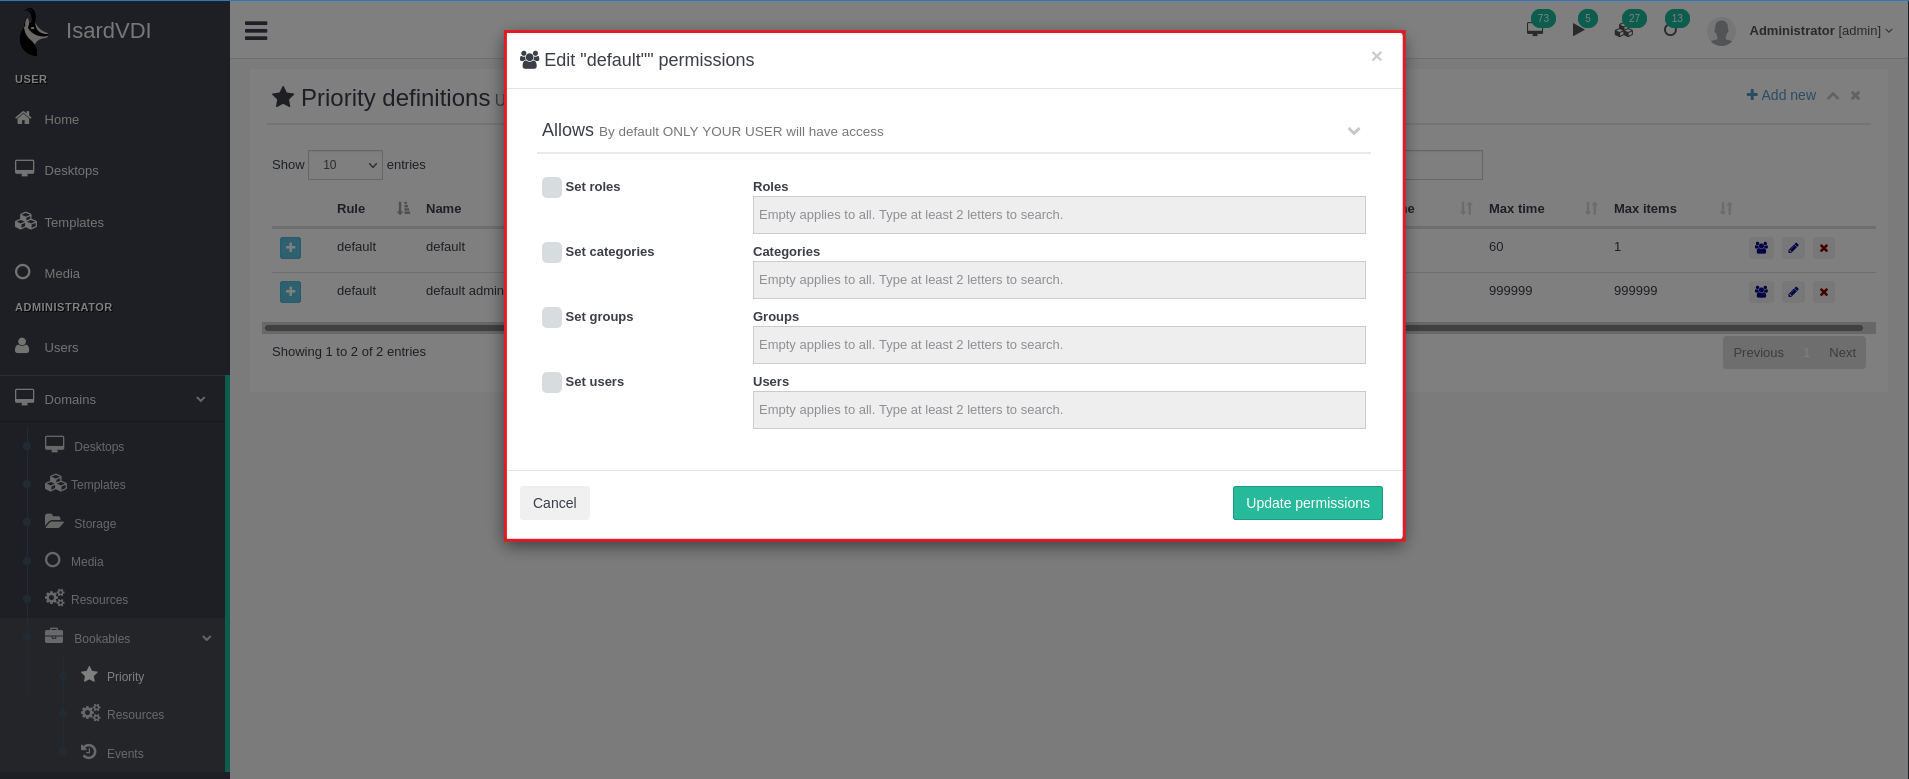Click the Users search input field
This screenshot has width=1909, height=779.
click(x=1058, y=410)
